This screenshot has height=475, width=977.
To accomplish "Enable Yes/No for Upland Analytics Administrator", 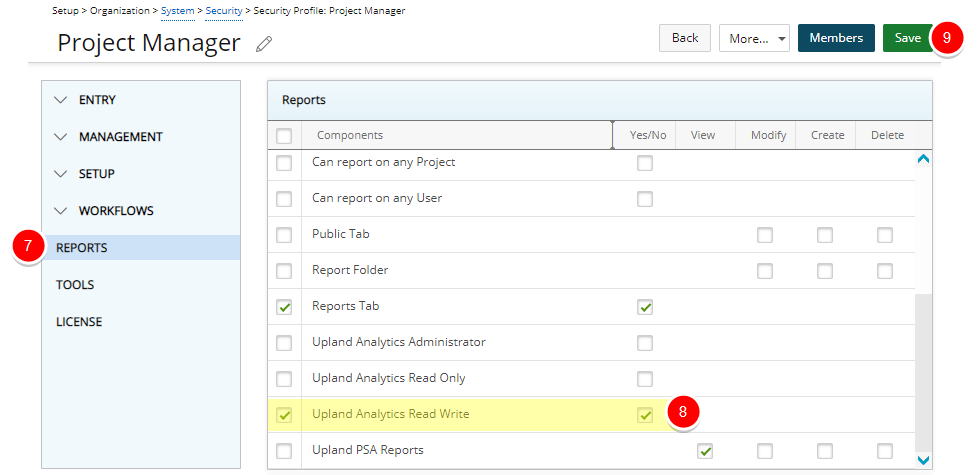I will (x=645, y=343).
